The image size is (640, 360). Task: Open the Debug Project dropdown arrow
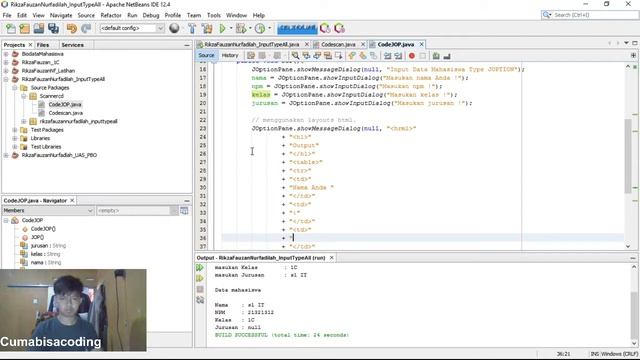click(250, 28)
